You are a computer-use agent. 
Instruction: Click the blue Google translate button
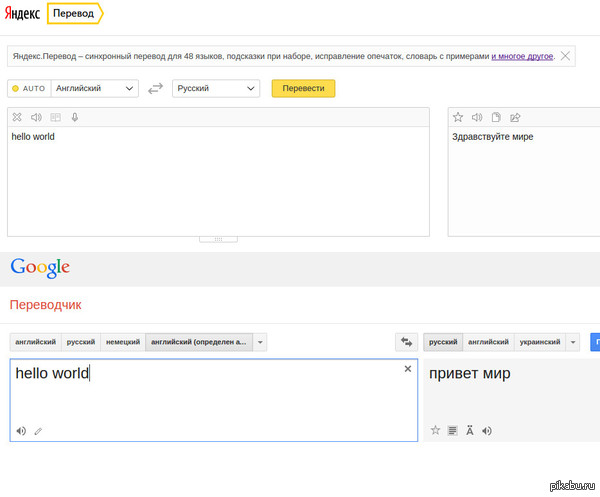[x=595, y=342]
